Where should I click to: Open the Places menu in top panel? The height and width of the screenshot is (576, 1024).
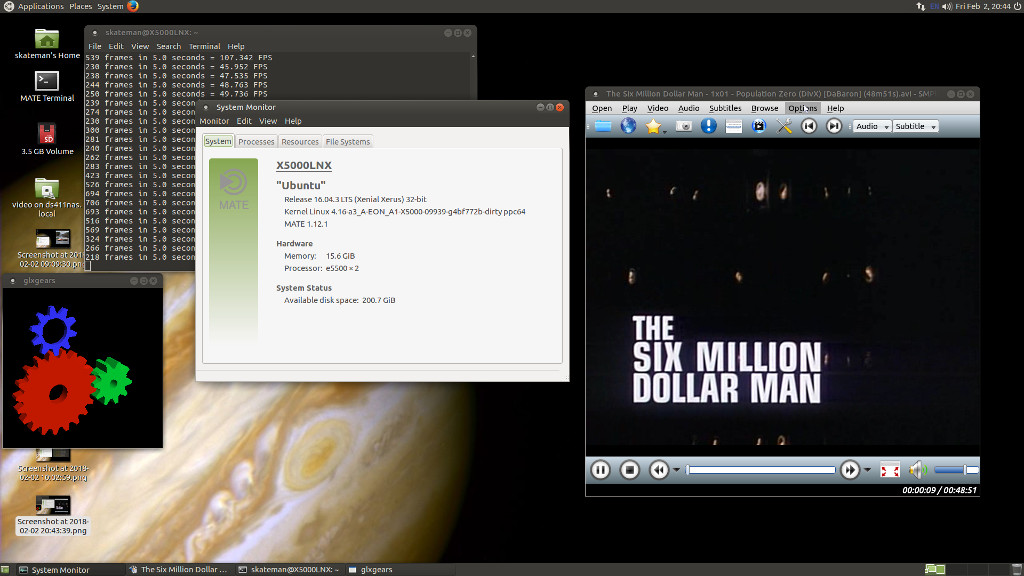pos(80,6)
